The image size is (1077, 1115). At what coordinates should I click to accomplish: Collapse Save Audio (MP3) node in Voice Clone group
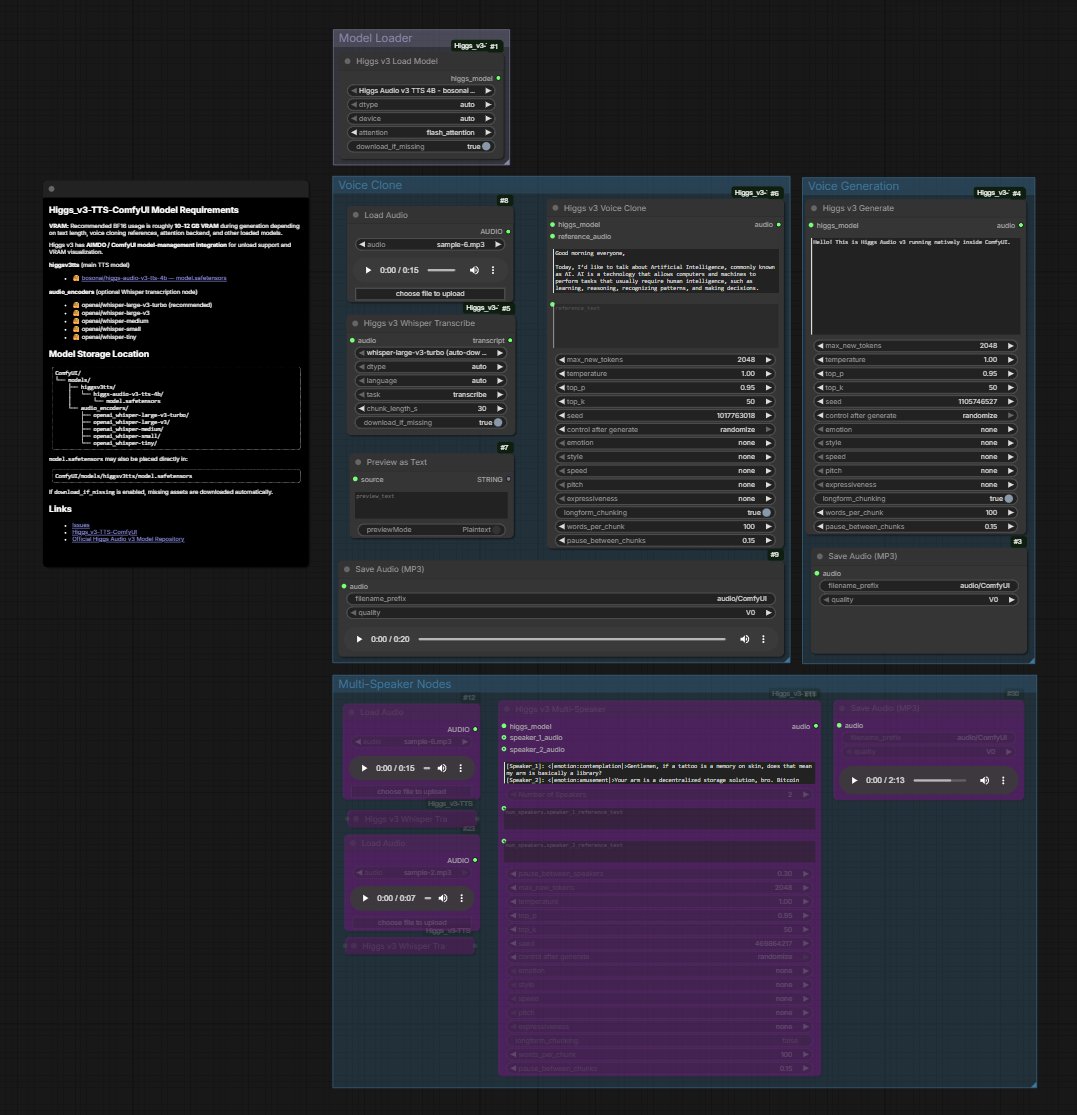click(347, 569)
